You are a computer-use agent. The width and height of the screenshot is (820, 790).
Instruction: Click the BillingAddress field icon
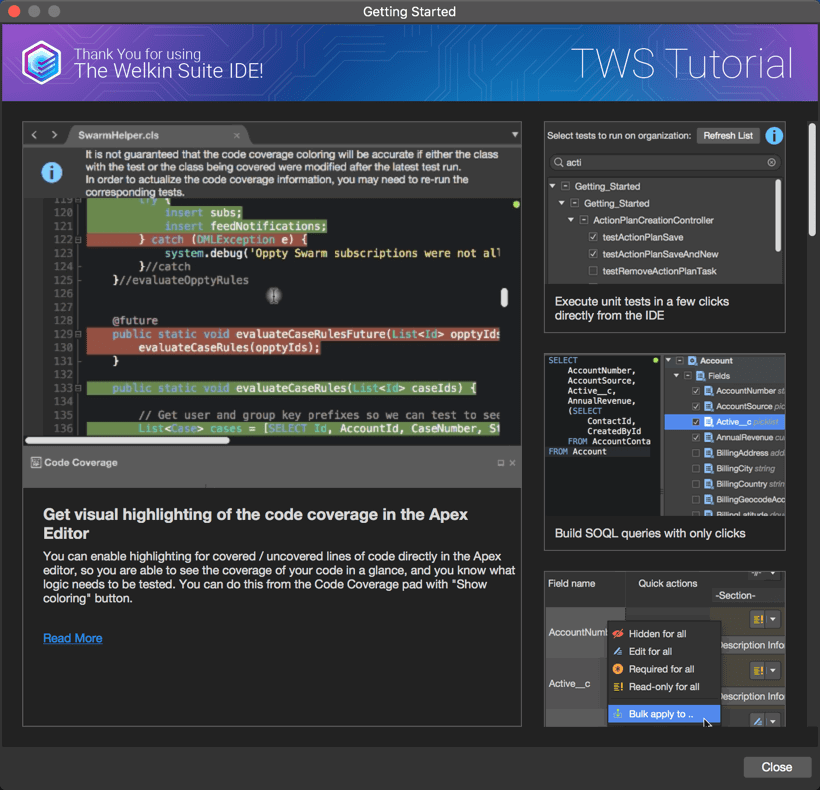coord(709,453)
